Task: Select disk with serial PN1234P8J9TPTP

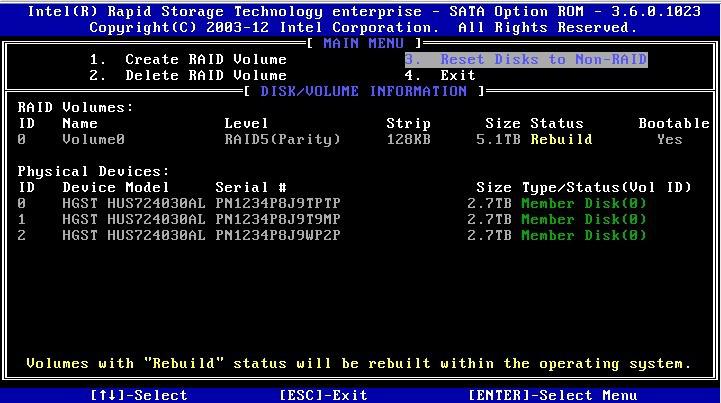Action: (278, 203)
